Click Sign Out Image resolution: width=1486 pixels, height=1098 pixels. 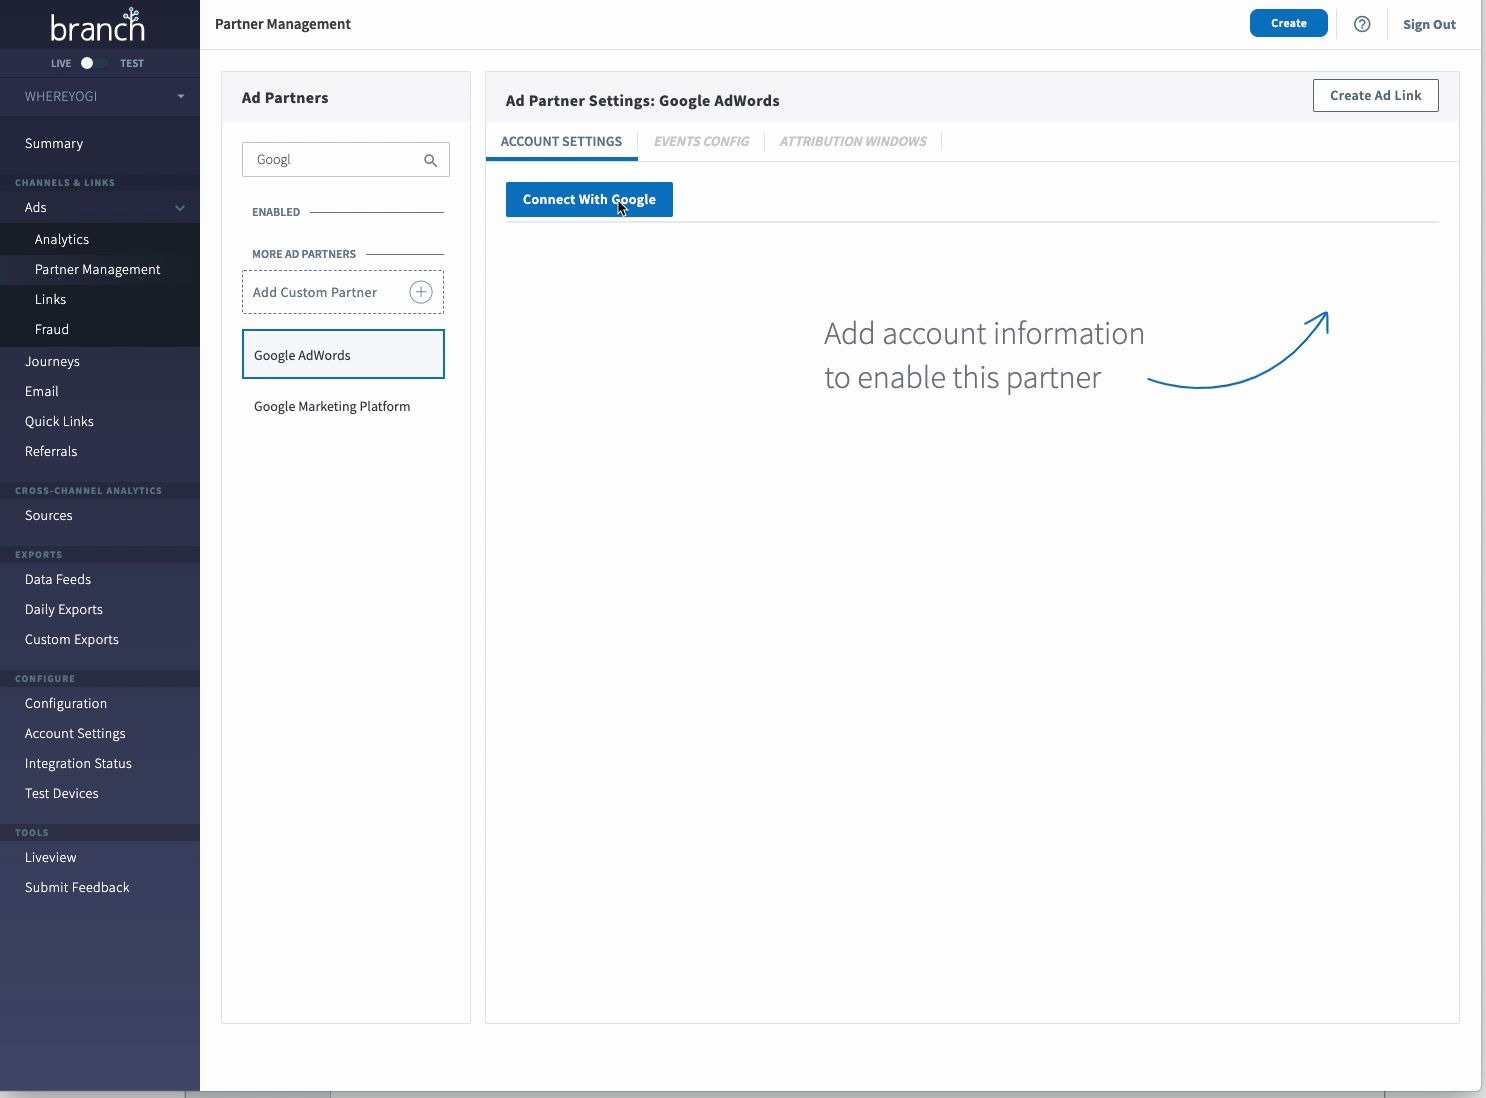tap(1429, 25)
